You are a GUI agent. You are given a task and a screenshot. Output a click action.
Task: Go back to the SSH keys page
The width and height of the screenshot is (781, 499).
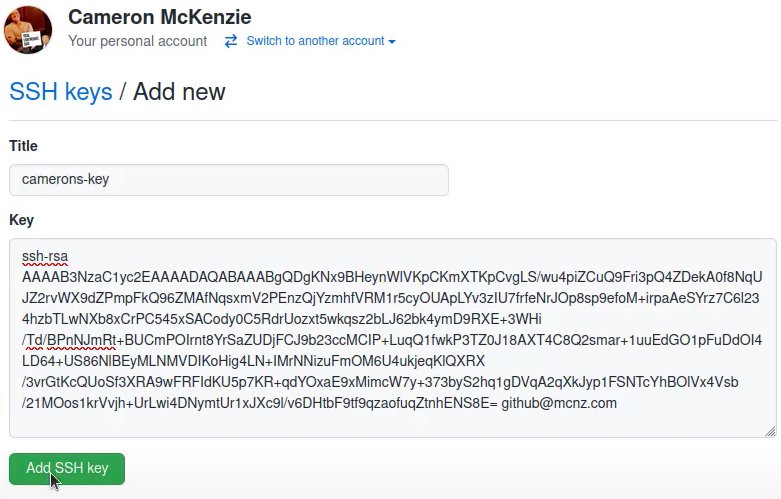tap(60, 92)
